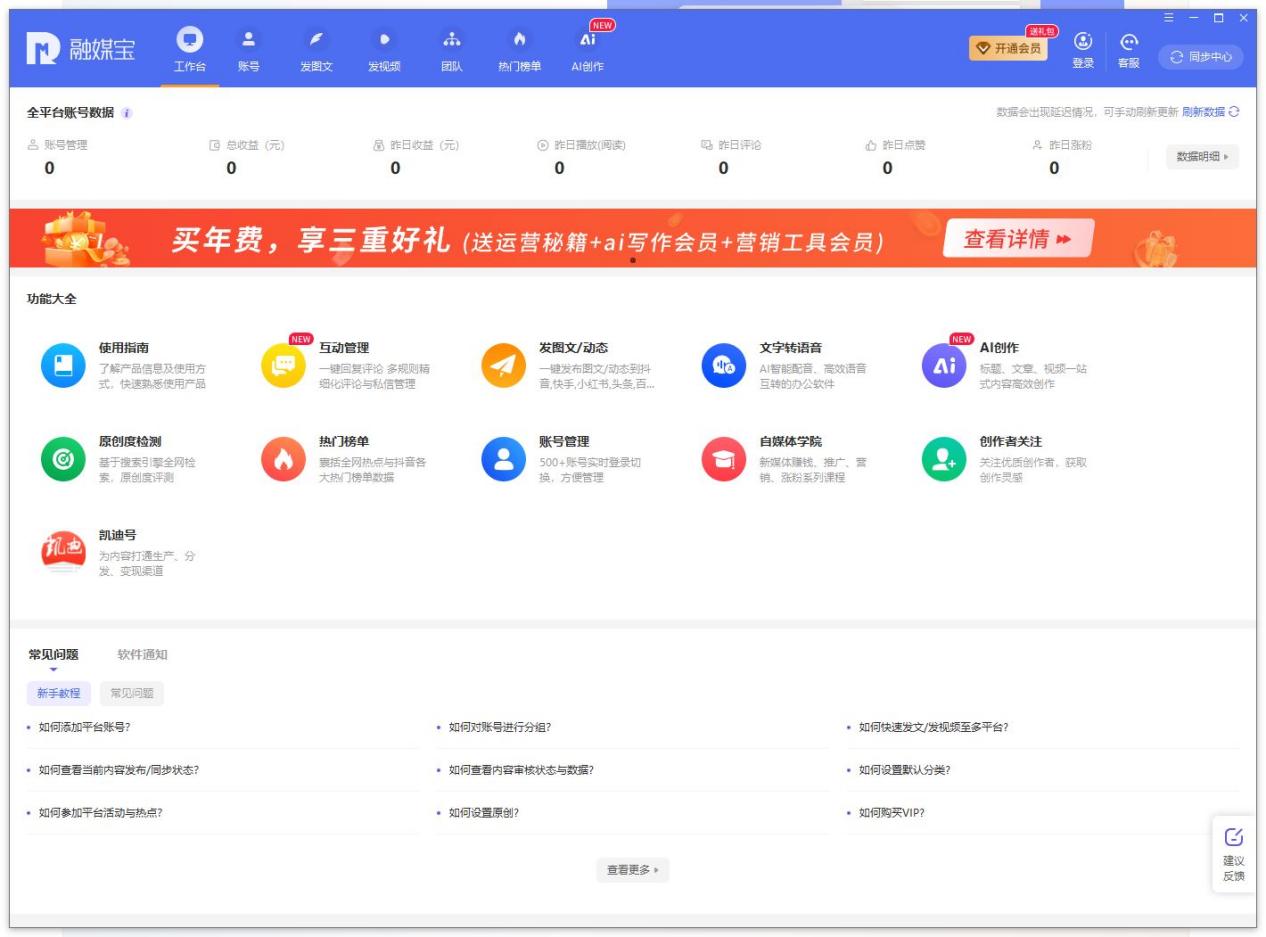Click the 功能大全 section heading
Screen dimensions: 1266x937
click(52, 299)
